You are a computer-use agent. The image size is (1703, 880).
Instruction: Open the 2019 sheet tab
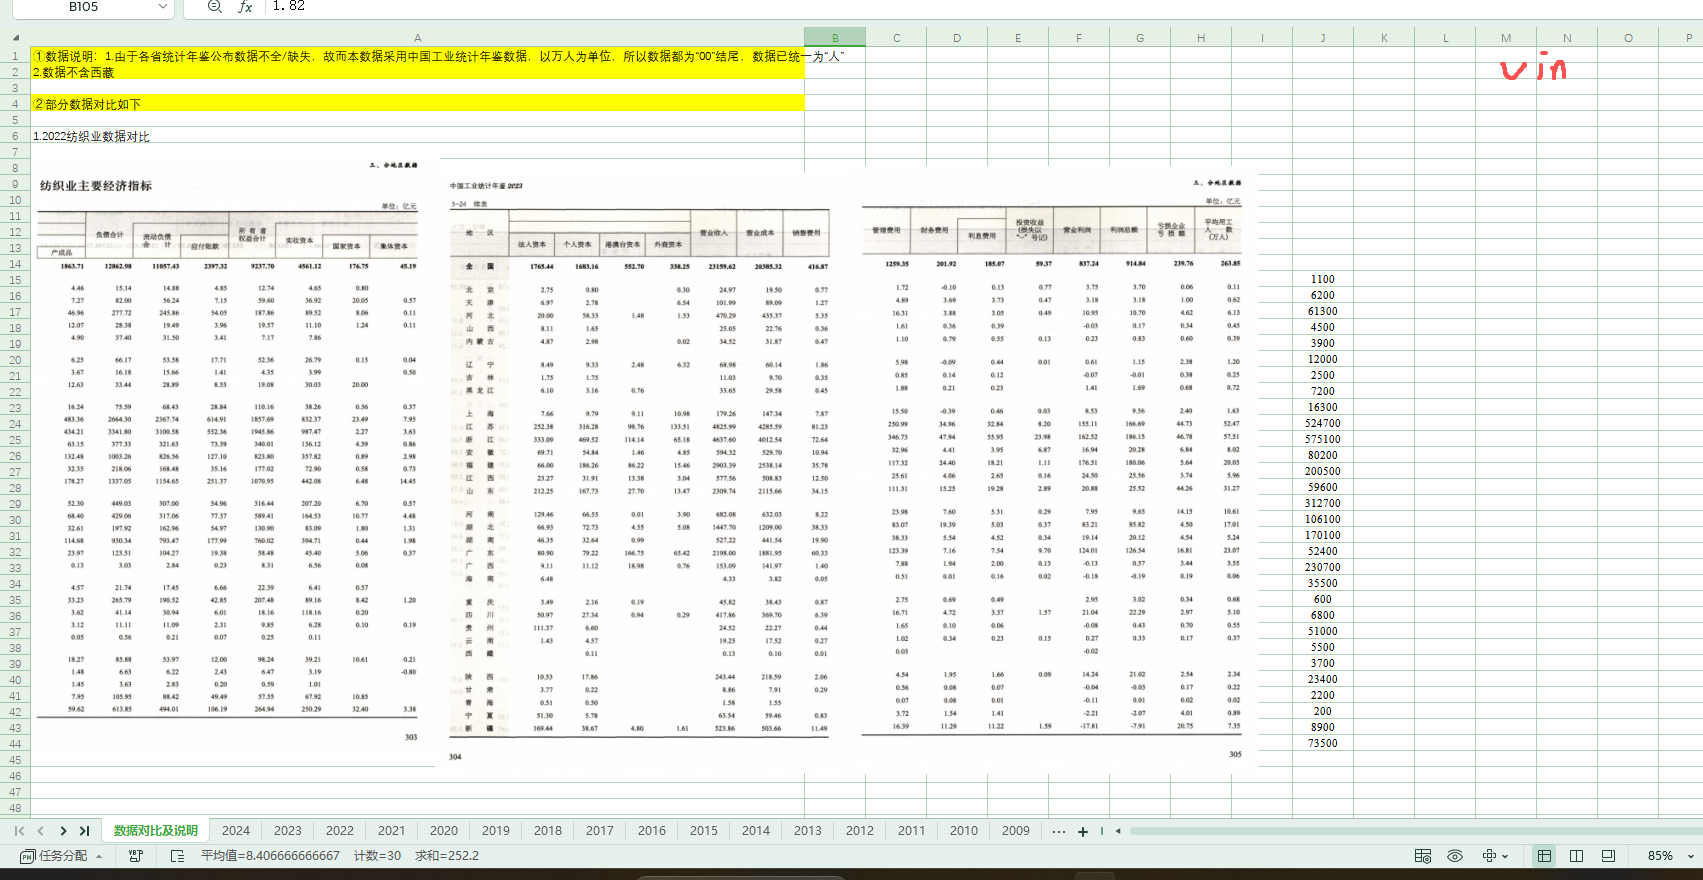[x=496, y=831]
